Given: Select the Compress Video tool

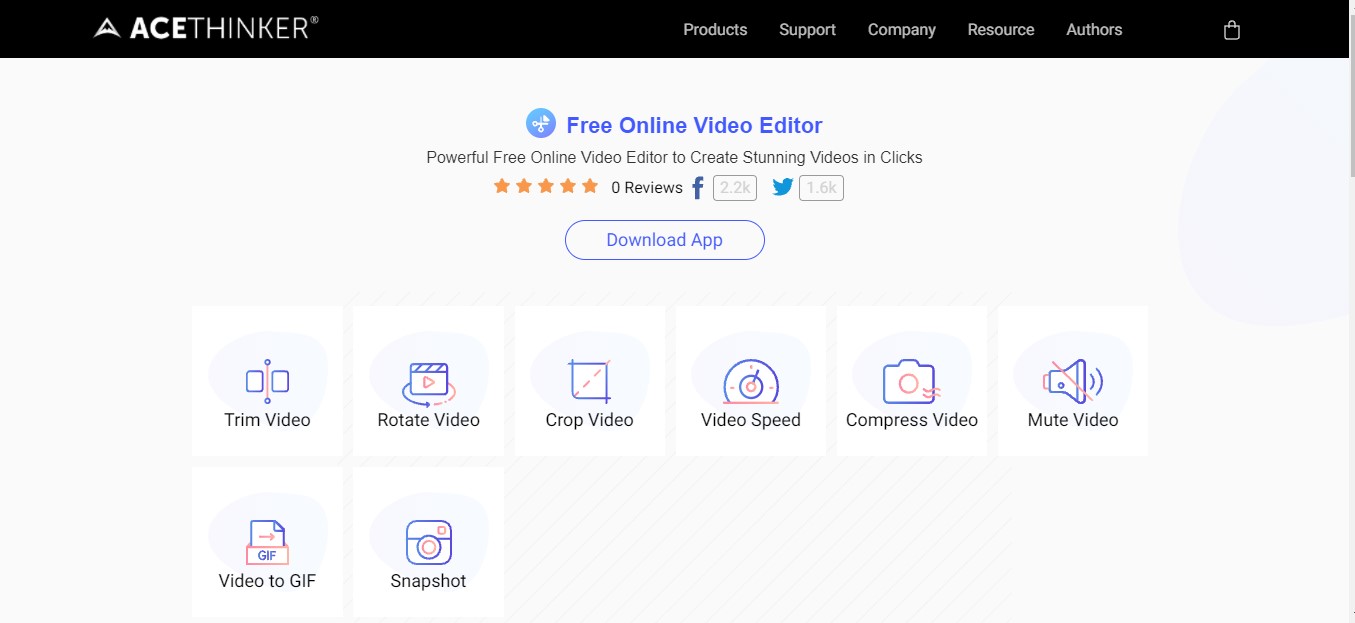Looking at the screenshot, I should pyautogui.click(x=912, y=381).
